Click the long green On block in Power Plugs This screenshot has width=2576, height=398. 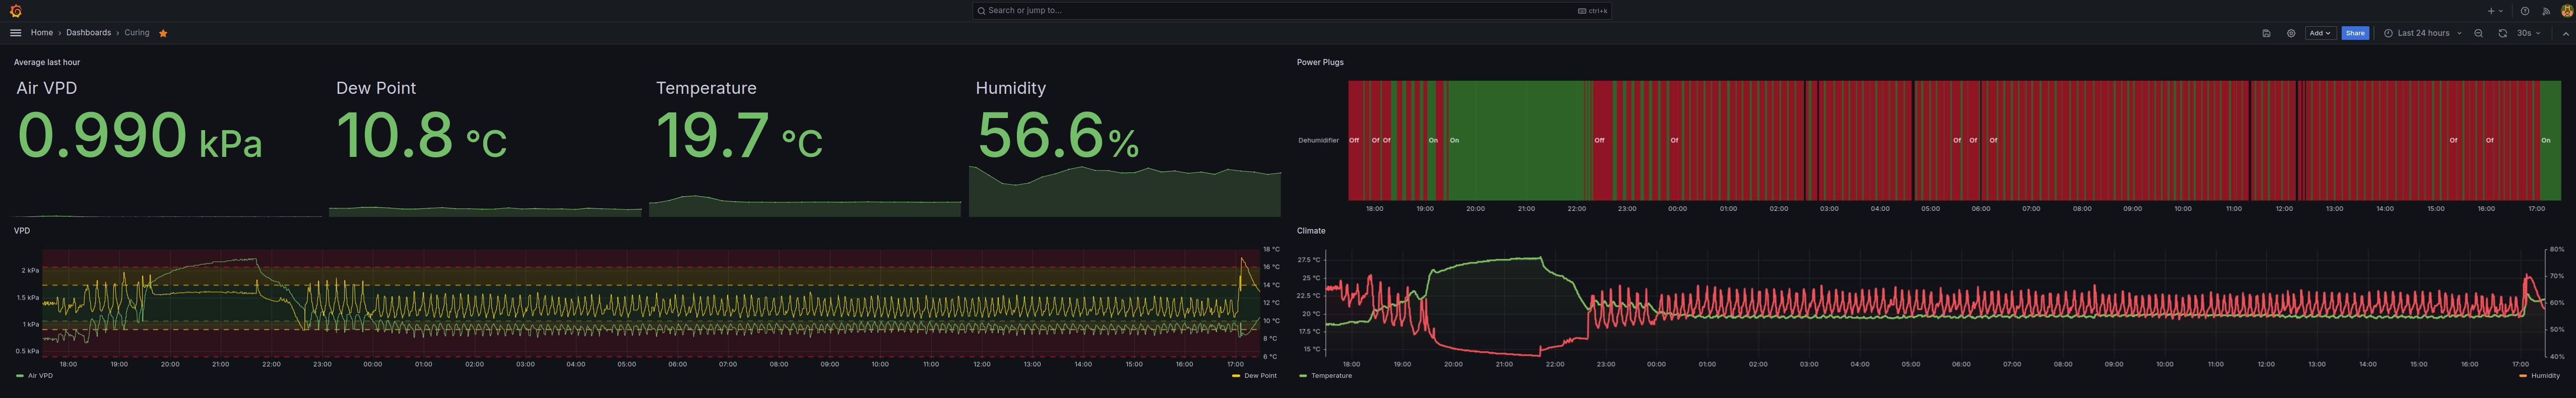[1515, 140]
